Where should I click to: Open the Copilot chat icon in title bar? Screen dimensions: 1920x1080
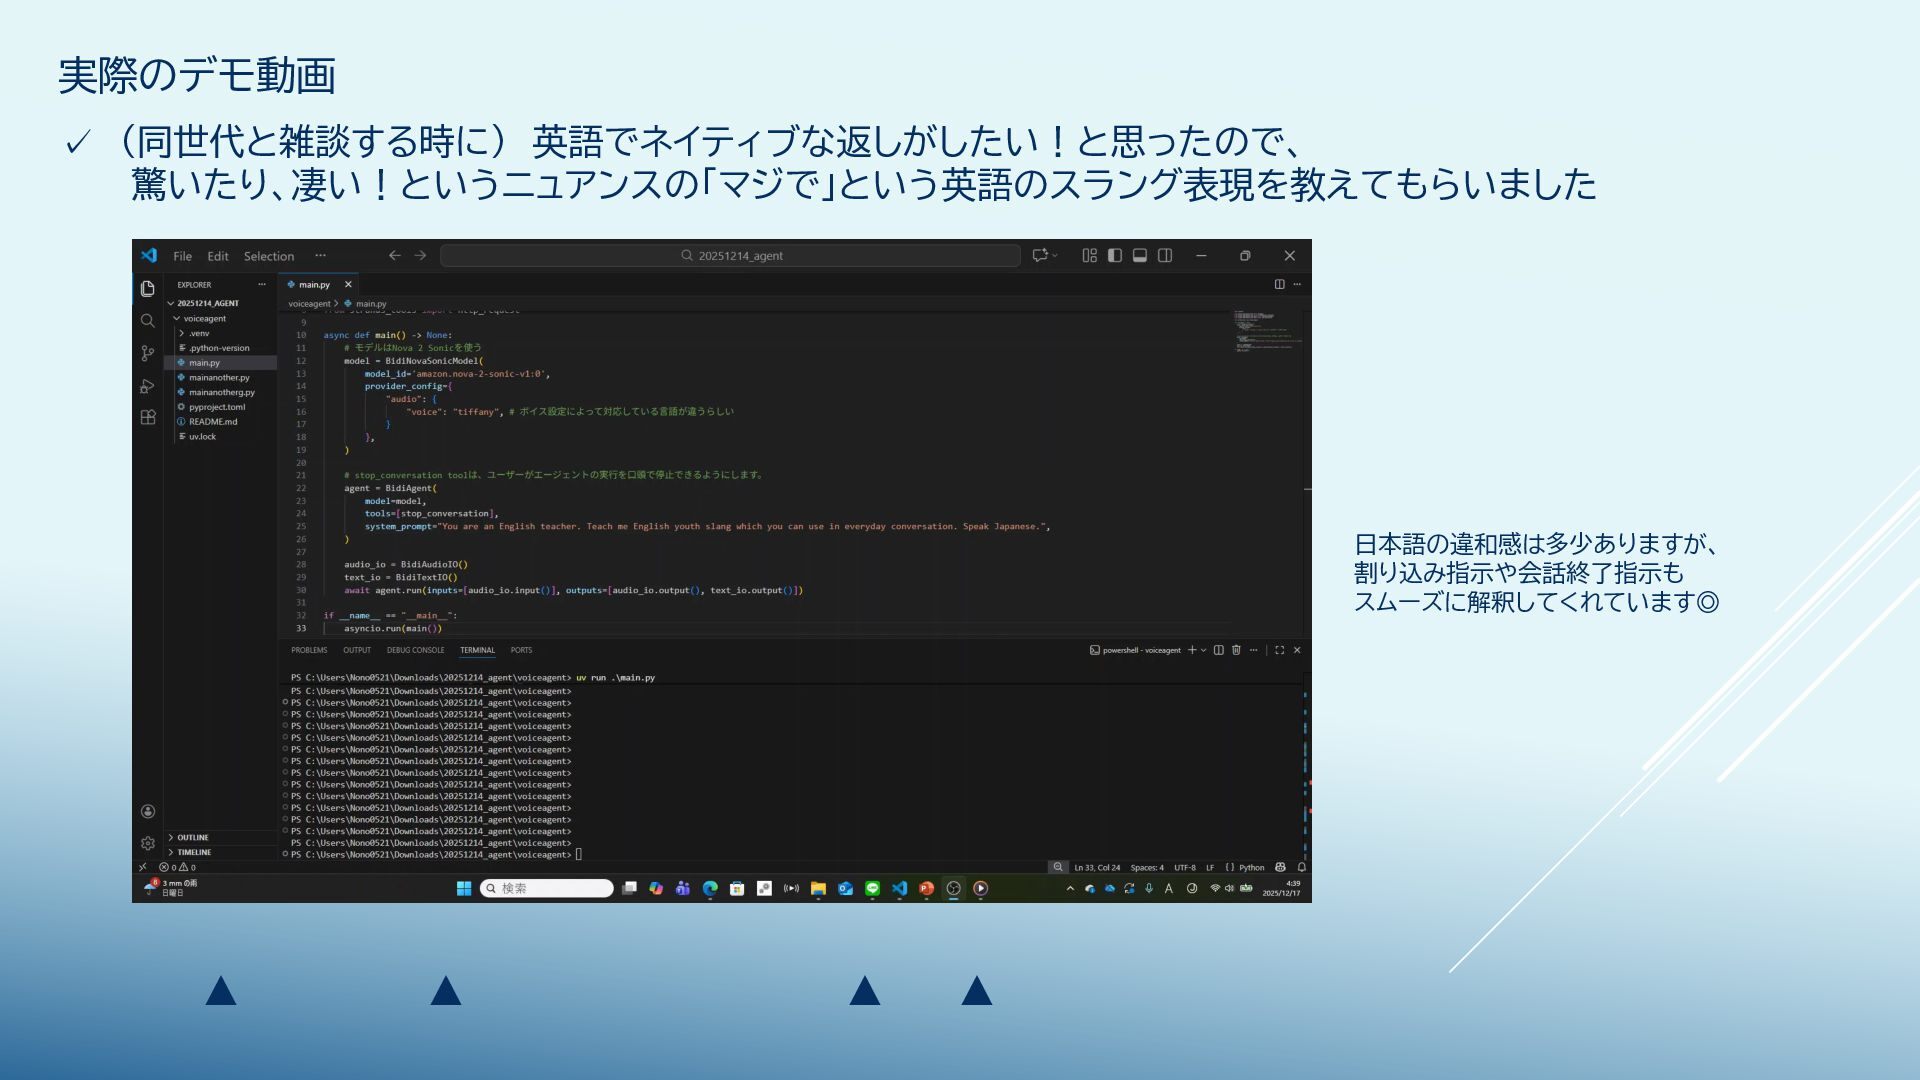1040,256
